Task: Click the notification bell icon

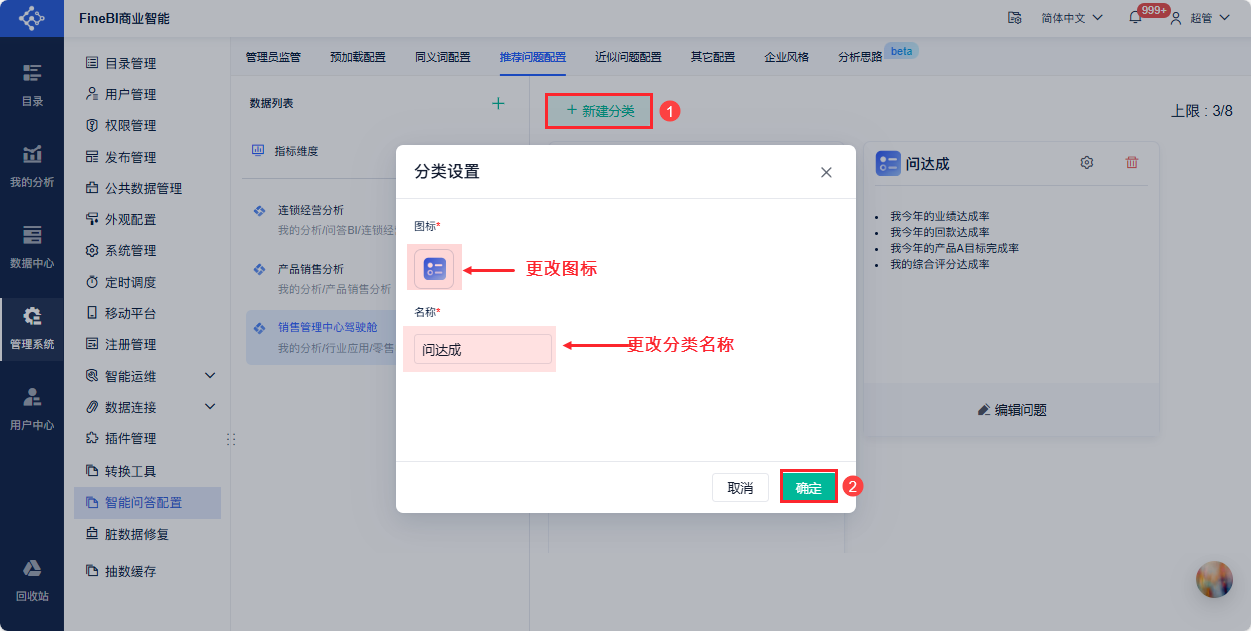Action: tap(1135, 18)
